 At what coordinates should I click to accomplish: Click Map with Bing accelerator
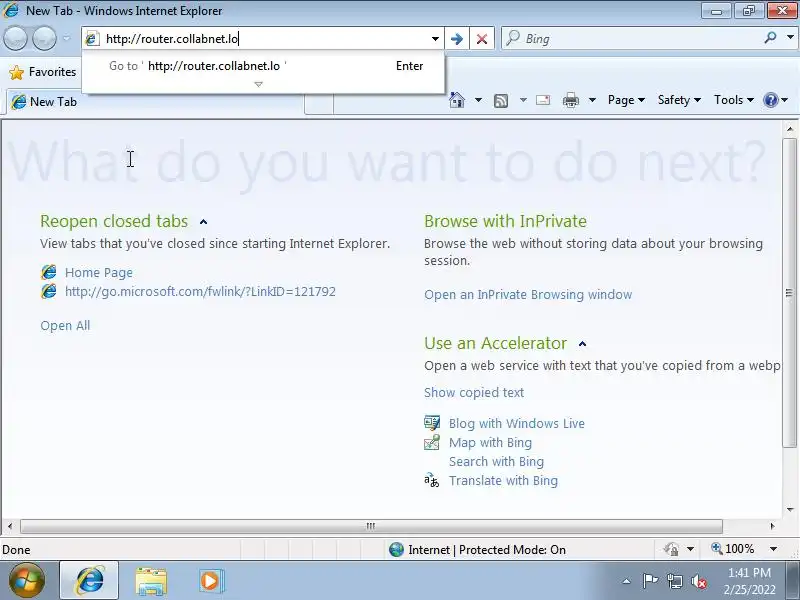point(490,442)
